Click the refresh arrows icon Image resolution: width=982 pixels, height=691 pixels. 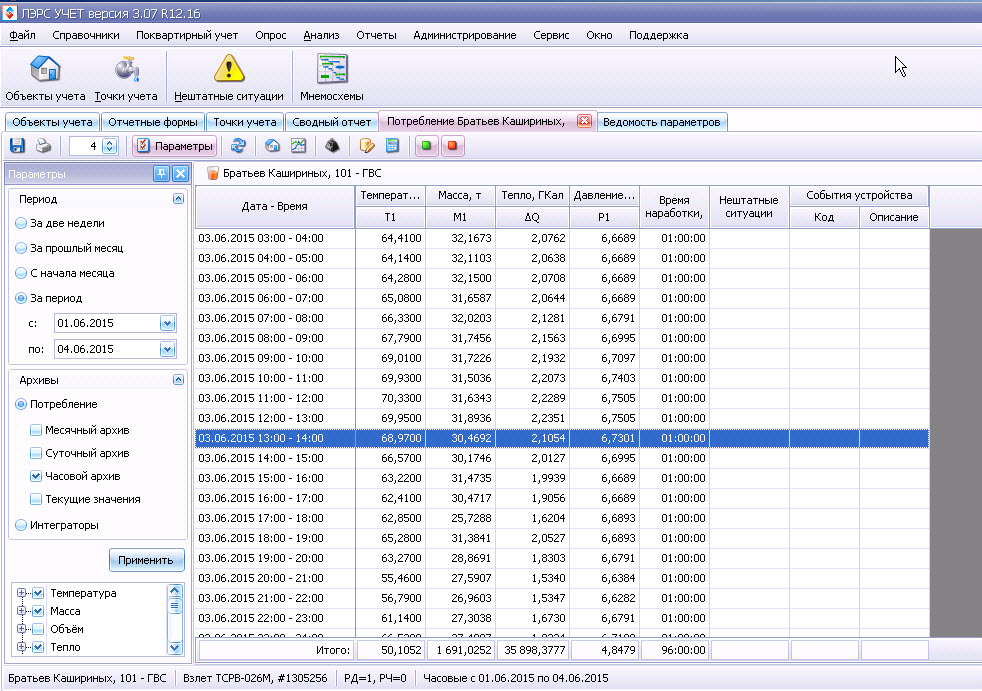click(238, 146)
